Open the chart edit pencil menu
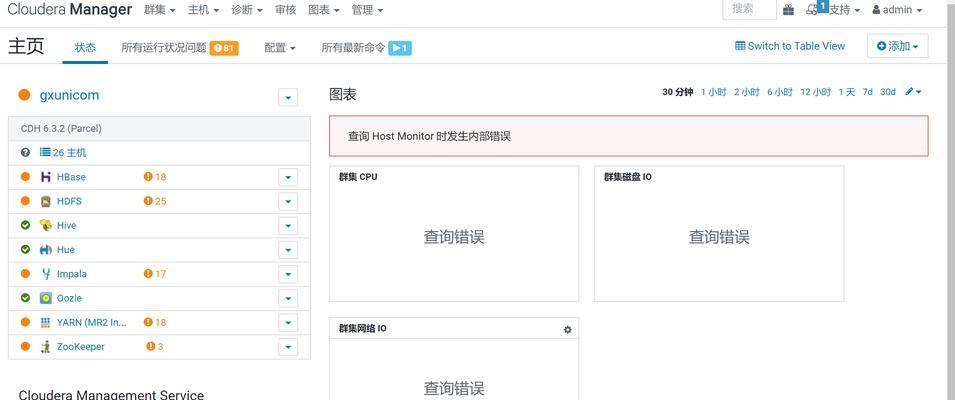The width and height of the screenshot is (955, 400). click(913, 92)
